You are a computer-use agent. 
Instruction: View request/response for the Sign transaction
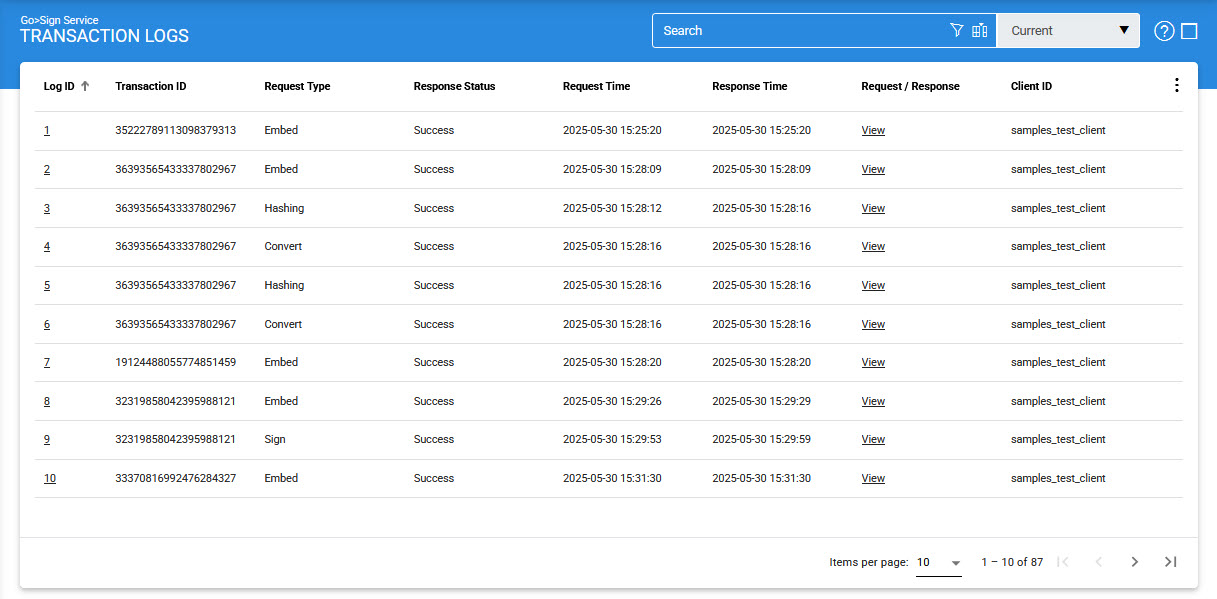[x=873, y=440]
